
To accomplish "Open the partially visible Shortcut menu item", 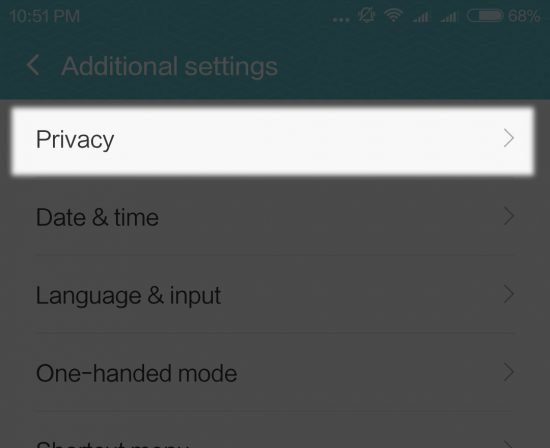I will (275, 431).
